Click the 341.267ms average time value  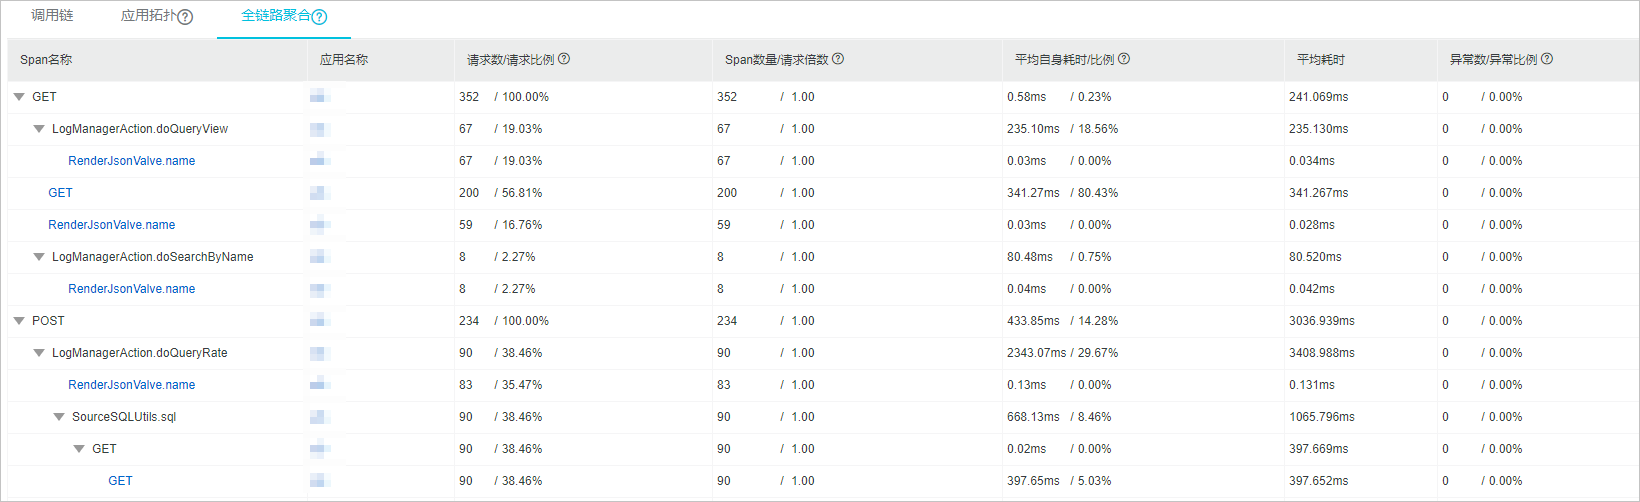pos(1319,193)
